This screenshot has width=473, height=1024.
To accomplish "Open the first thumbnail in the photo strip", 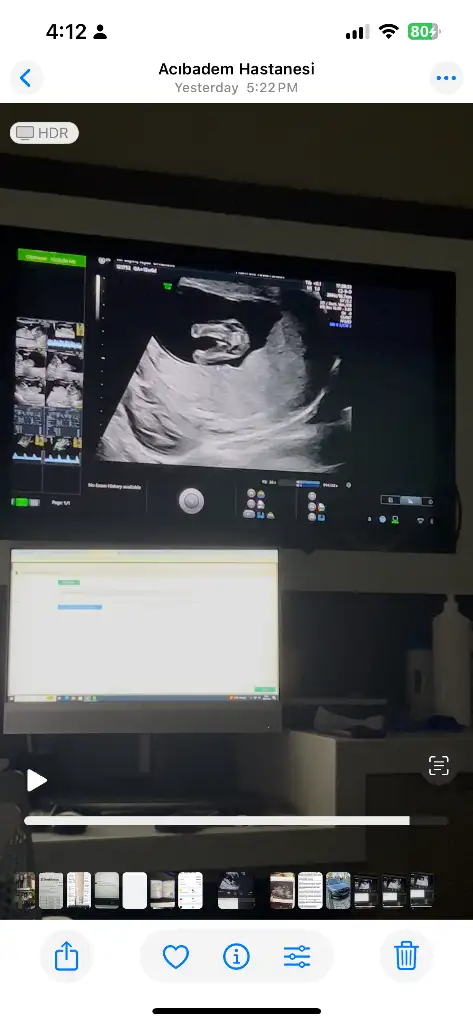I will [25, 890].
